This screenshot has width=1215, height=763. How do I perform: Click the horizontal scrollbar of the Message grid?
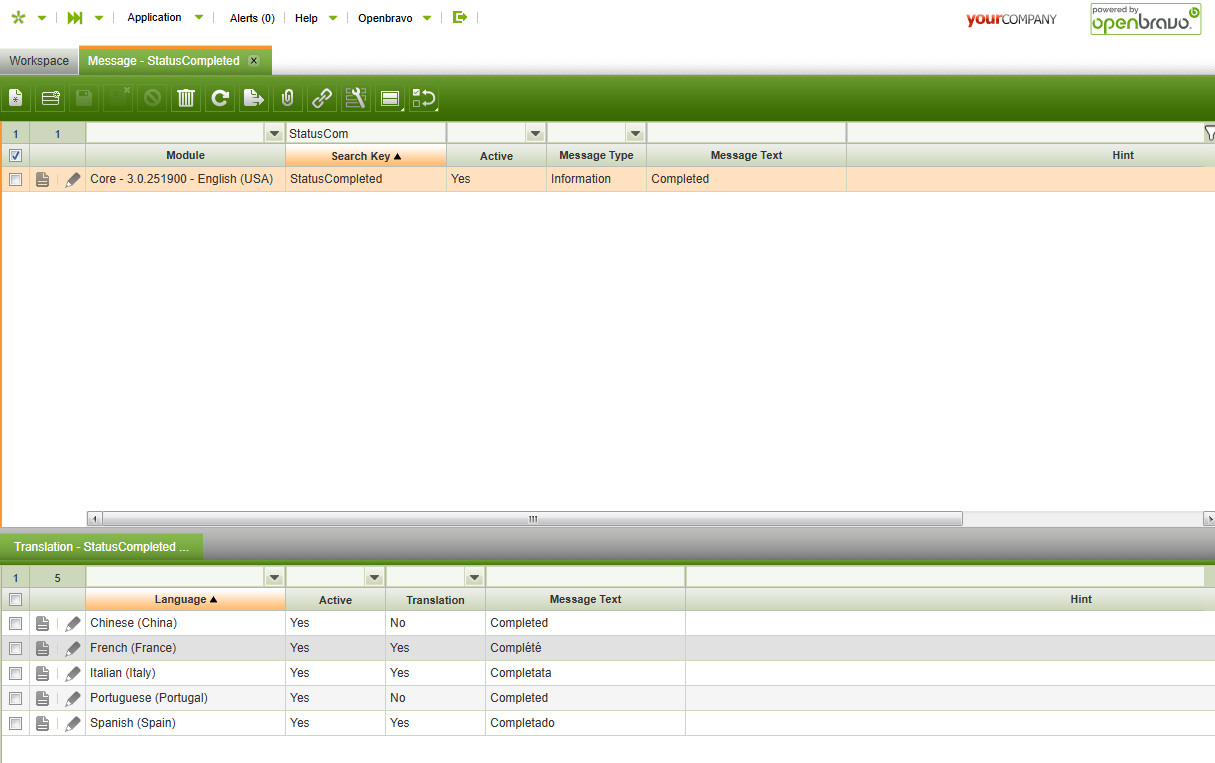click(x=532, y=519)
